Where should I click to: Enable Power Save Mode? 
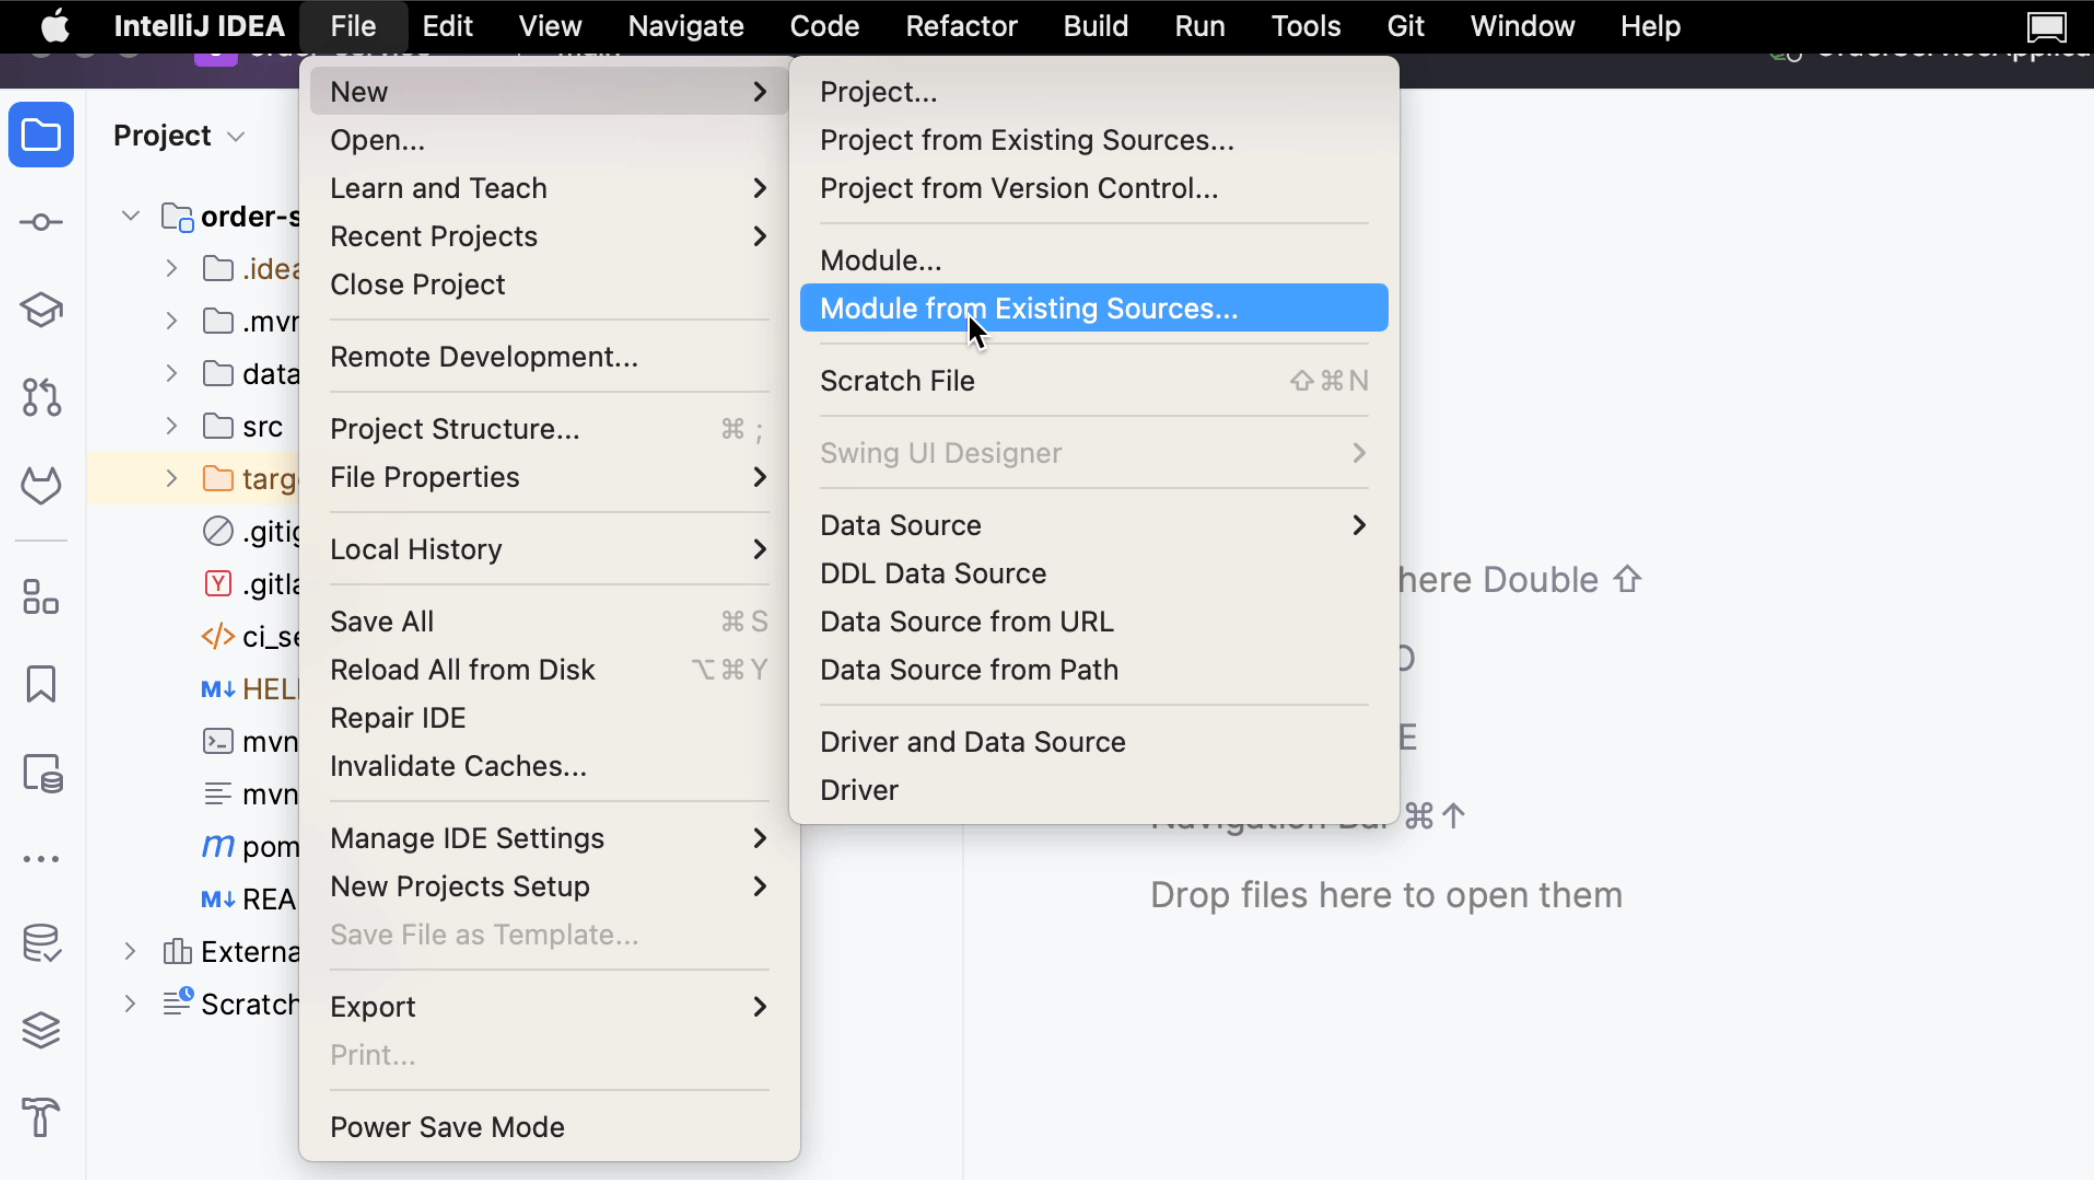(x=447, y=1126)
